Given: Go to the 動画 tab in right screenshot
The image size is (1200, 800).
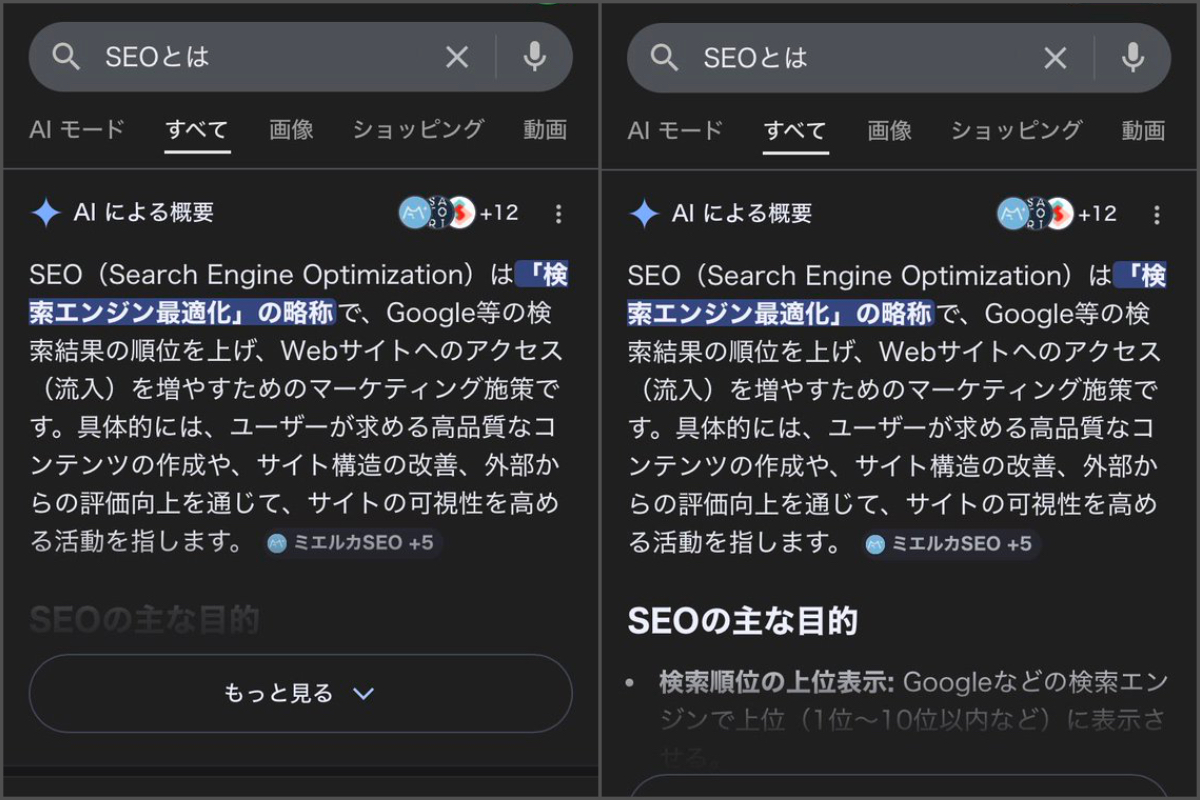Looking at the screenshot, I should 1143,130.
